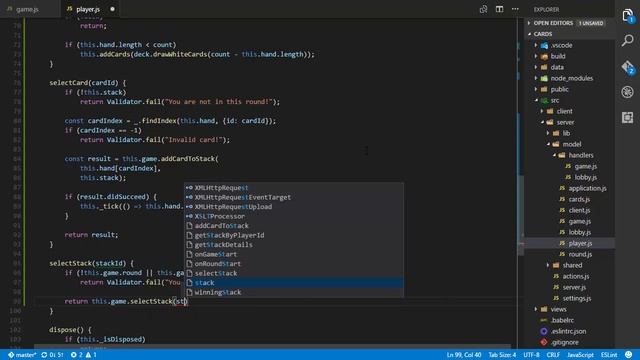640x360 pixels.
Task: Open server.js in the explorer
Action: coord(574,287)
